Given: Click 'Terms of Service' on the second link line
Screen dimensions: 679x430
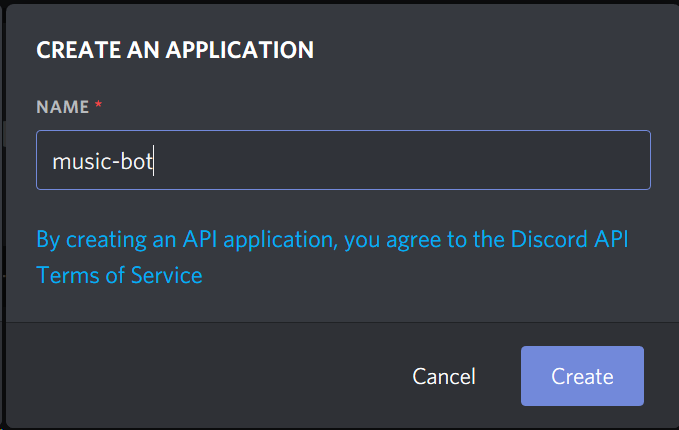Looking at the screenshot, I should 119,275.
